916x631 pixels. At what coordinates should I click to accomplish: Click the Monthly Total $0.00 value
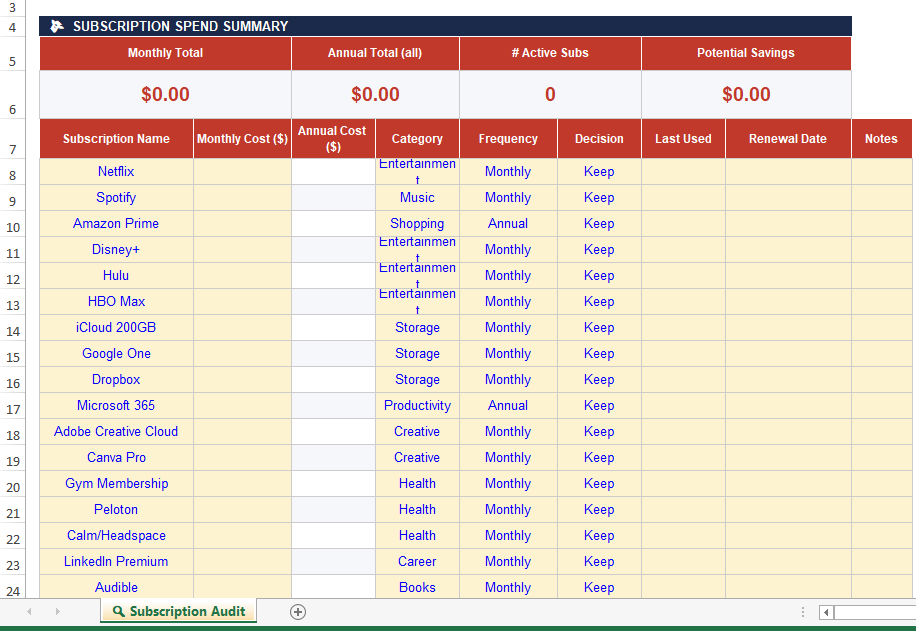coord(165,95)
